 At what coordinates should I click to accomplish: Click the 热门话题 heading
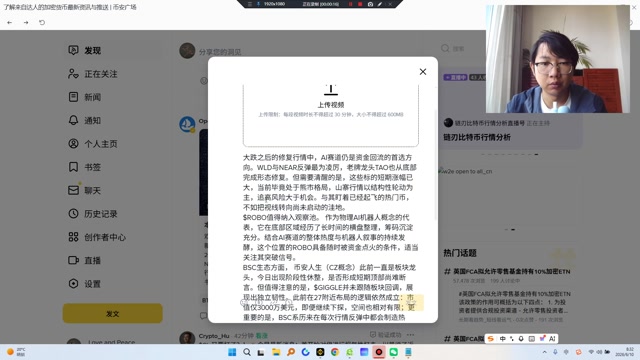point(460,253)
